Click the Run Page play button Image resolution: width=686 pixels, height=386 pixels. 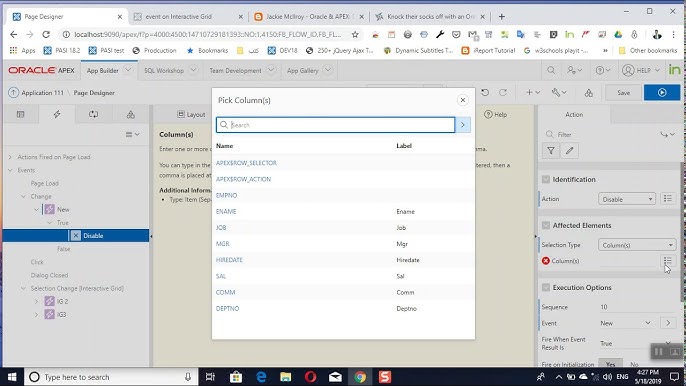click(x=662, y=93)
